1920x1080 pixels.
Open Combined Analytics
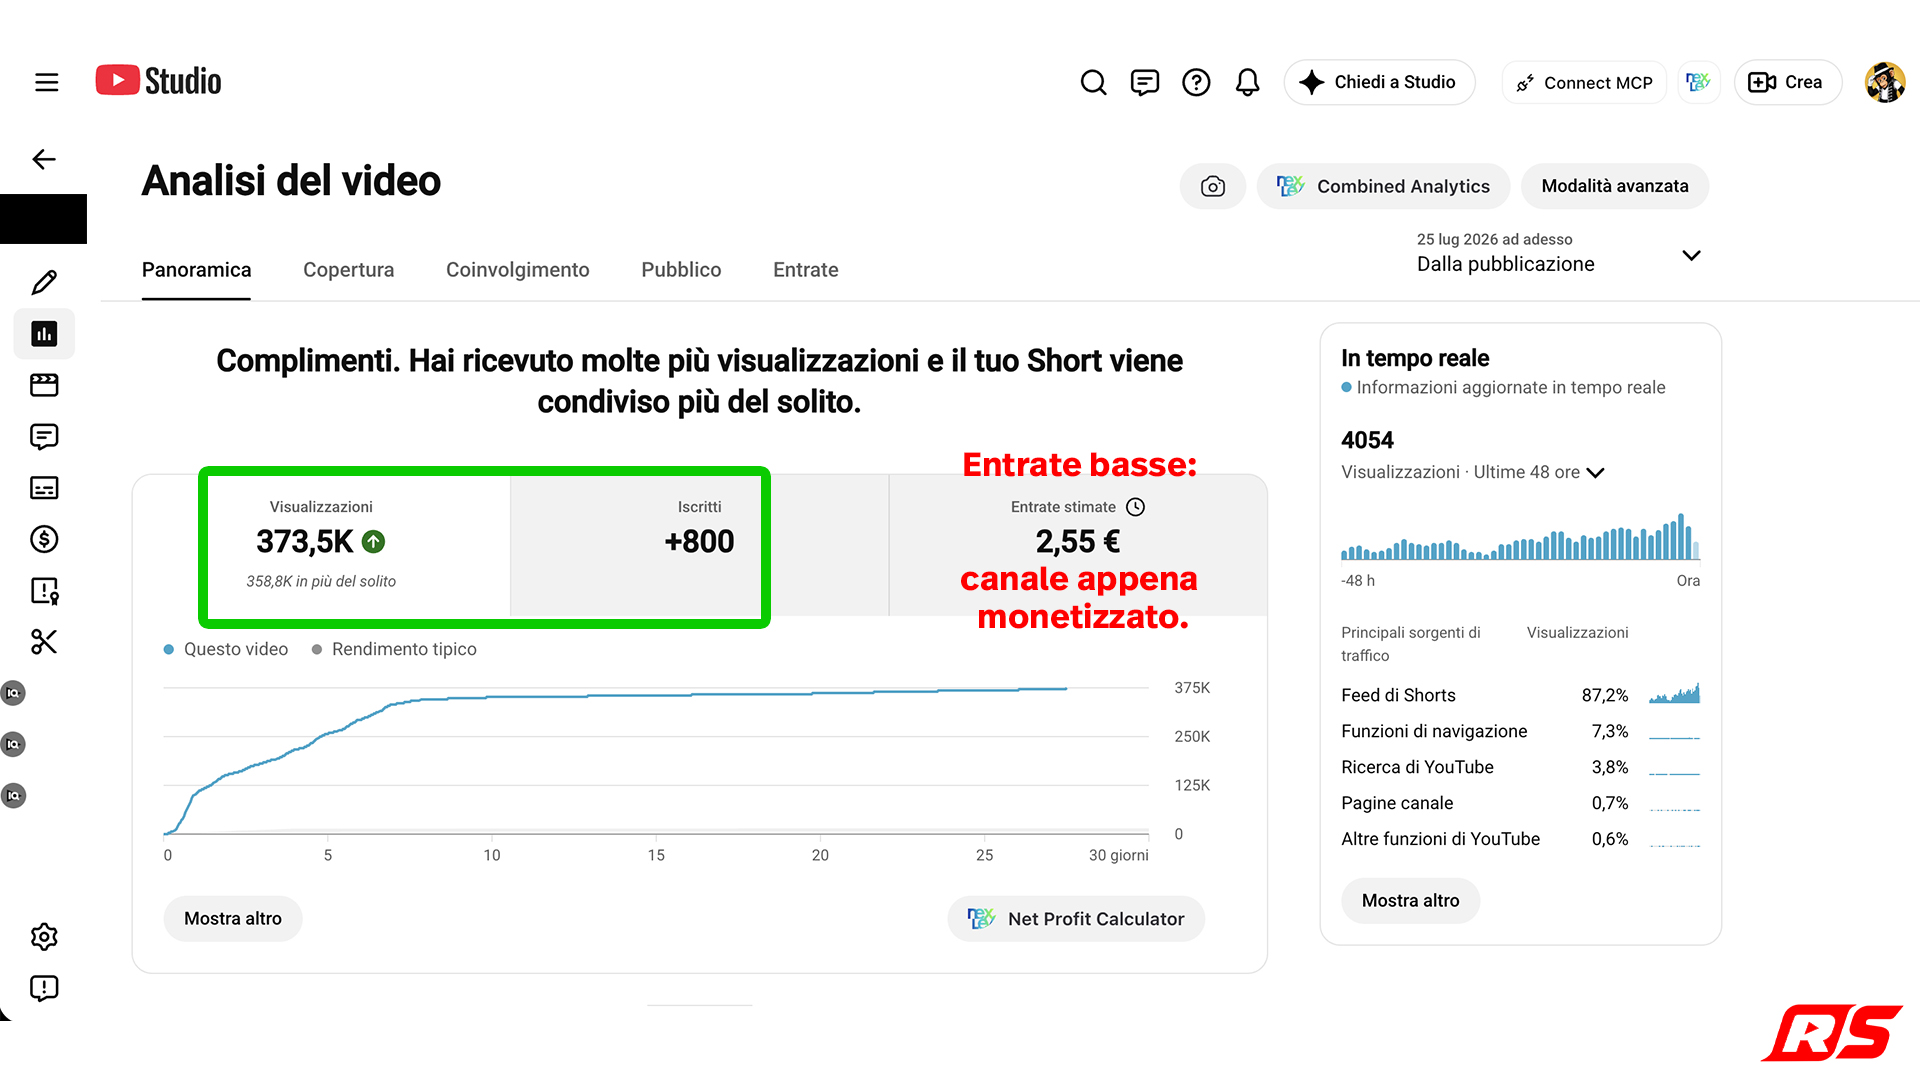click(1383, 186)
